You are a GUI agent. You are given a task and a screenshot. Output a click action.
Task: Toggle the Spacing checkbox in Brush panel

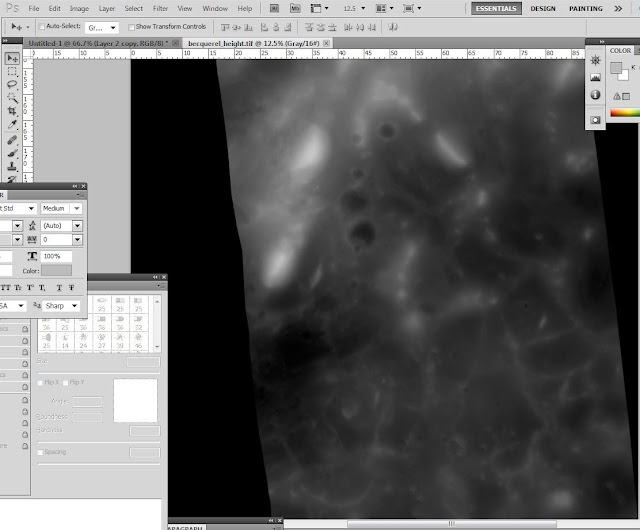(40, 452)
